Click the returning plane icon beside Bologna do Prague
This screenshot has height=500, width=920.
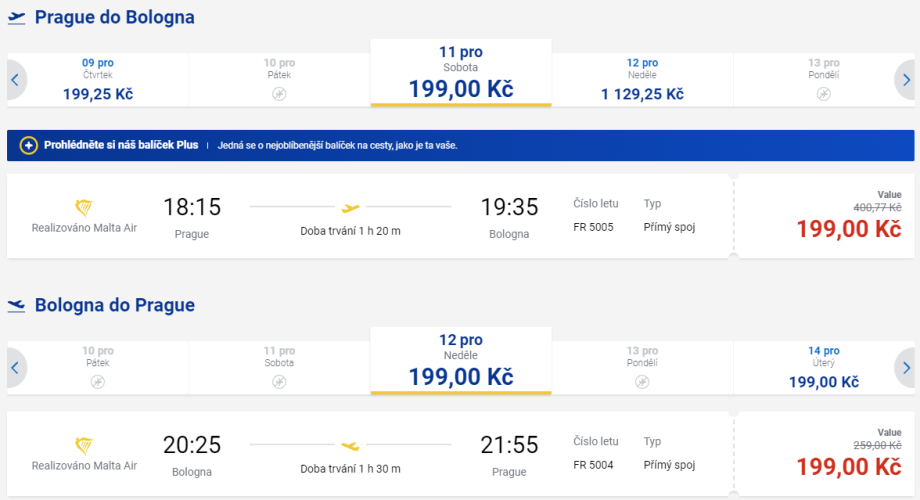tap(16, 305)
